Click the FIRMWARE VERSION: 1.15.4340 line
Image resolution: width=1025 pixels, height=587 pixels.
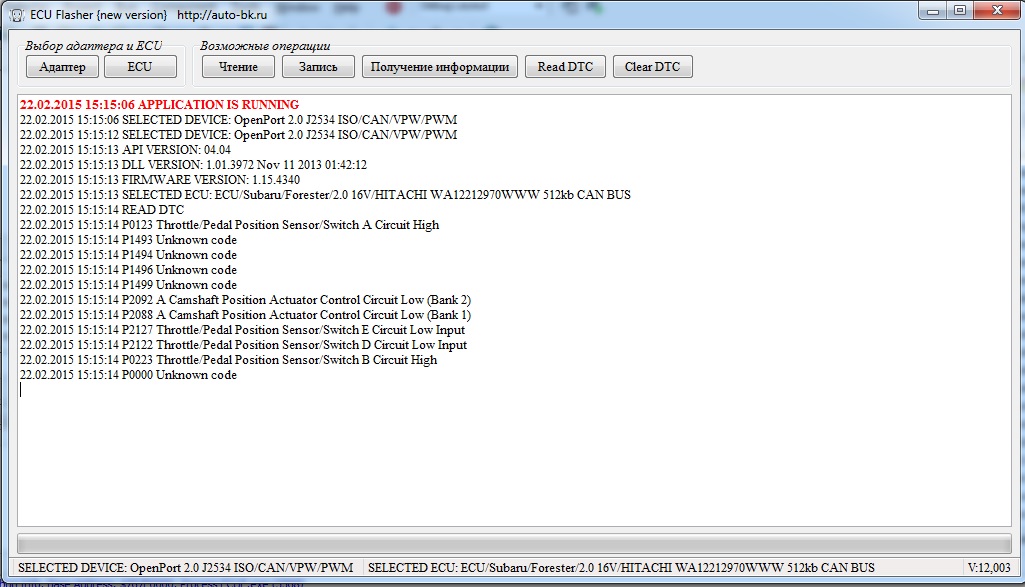160,180
